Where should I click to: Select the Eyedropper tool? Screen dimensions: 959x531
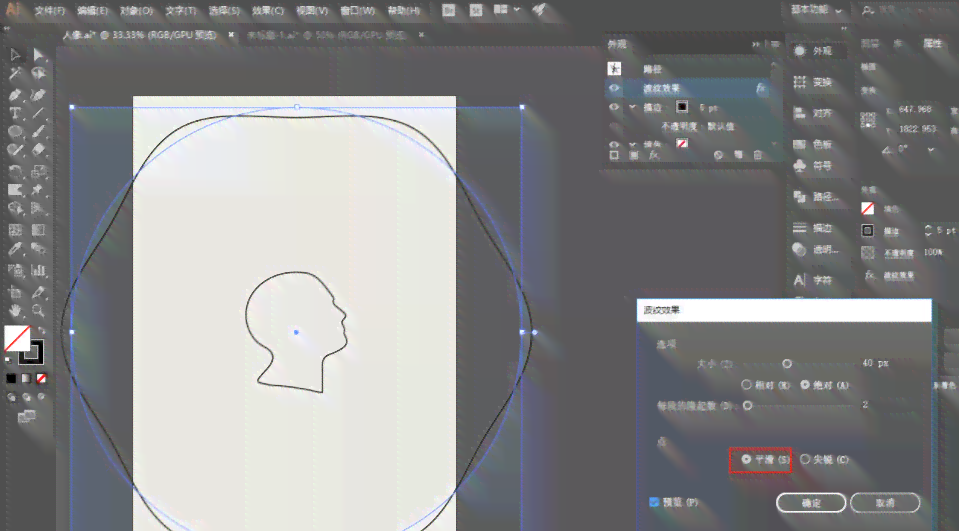pos(15,250)
